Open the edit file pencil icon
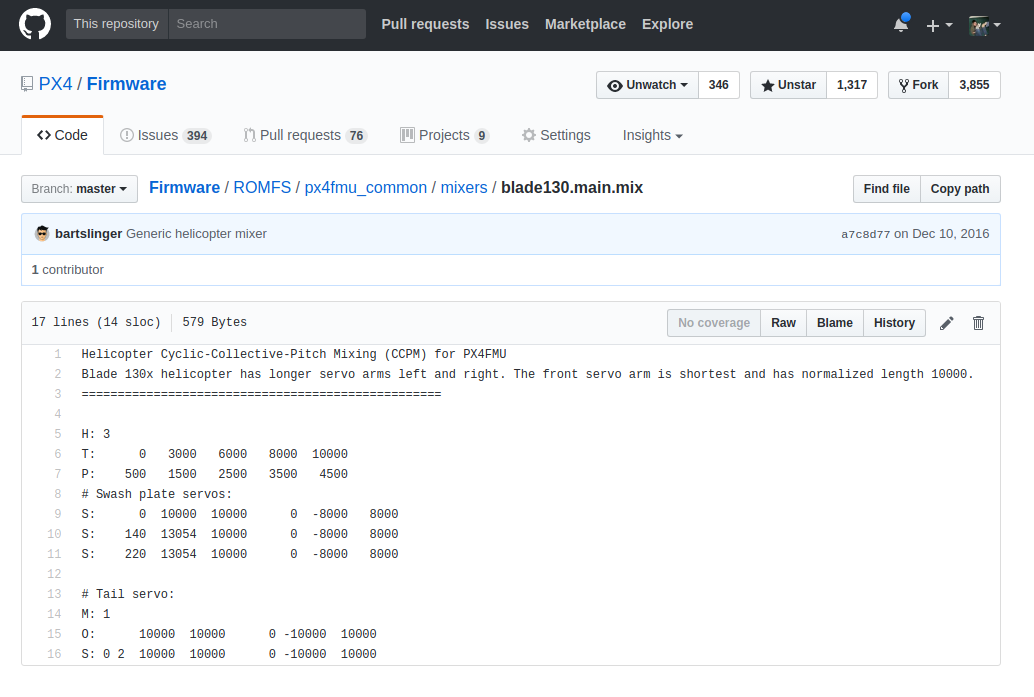Viewport: 1034px width, 697px height. point(946,322)
